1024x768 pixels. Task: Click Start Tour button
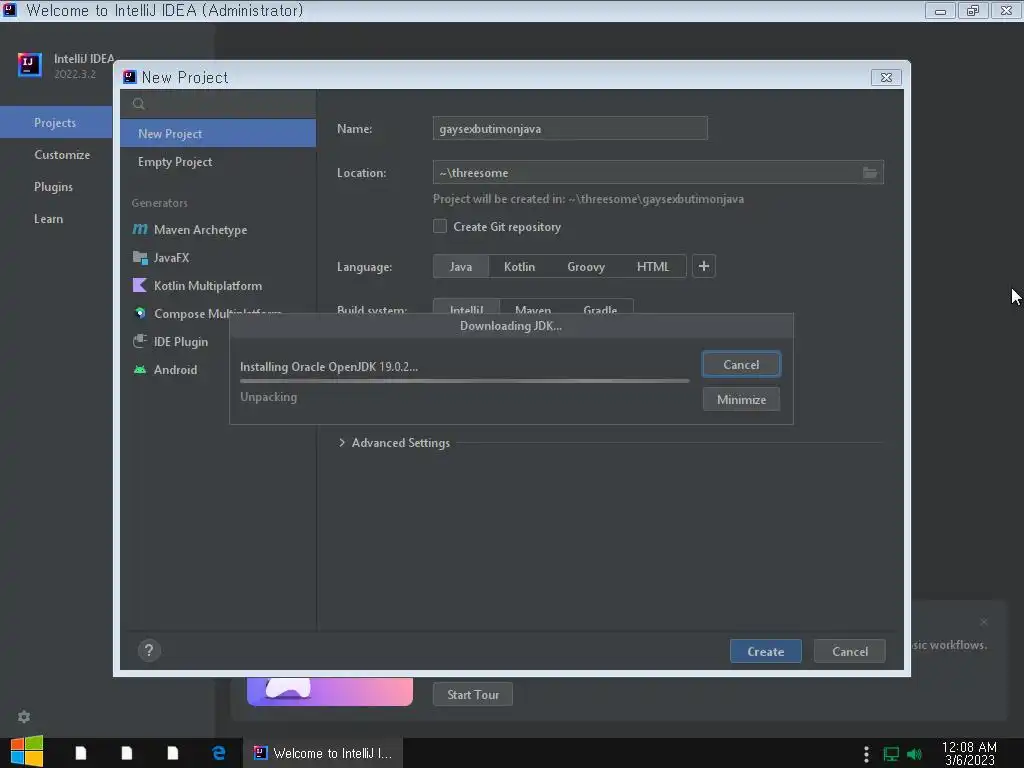473,694
